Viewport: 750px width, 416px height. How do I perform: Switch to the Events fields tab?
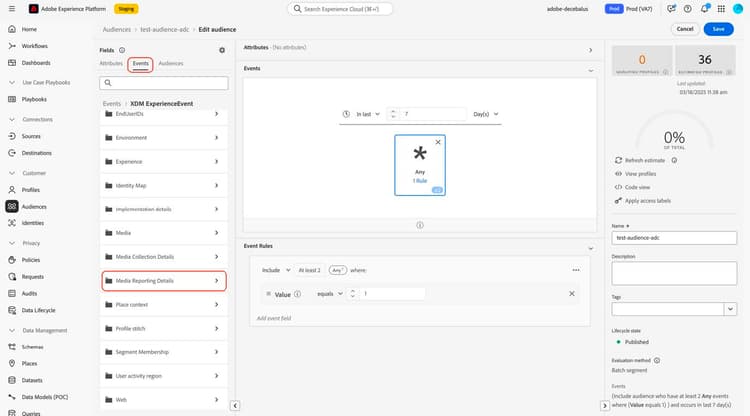click(141, 64)
